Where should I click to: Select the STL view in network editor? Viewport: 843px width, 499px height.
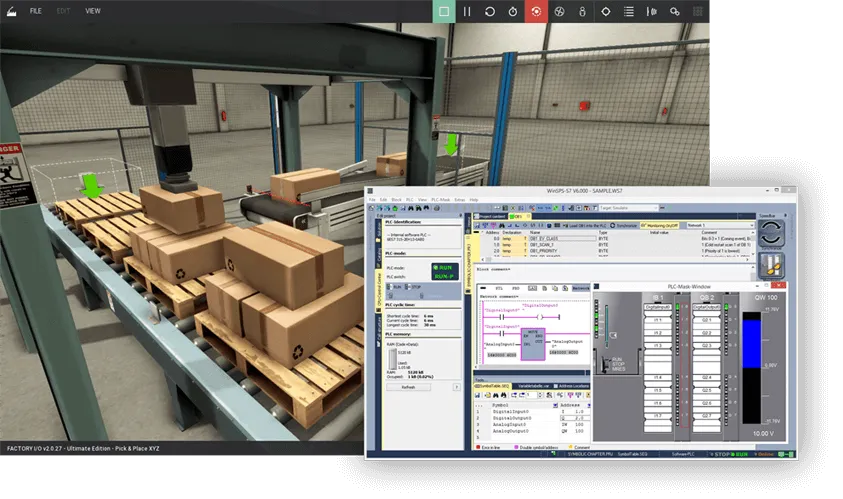(498, 288)
